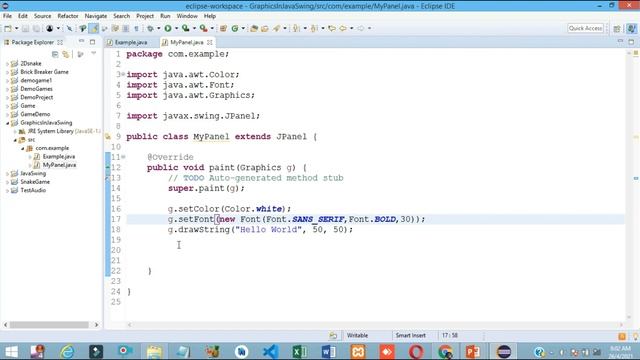Click the Collapse All icon in Package Explorer

click(x=55, y=54)
